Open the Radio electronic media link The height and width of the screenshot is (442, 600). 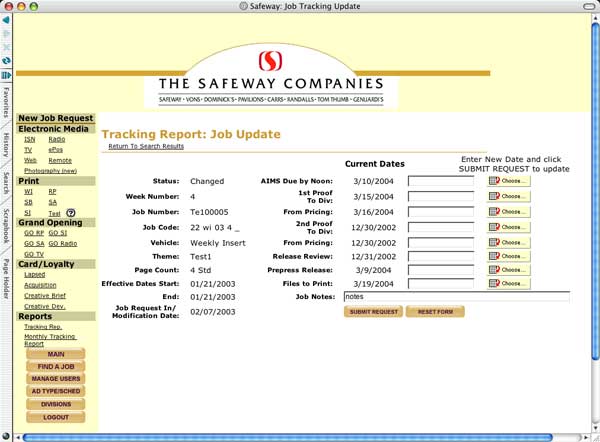click(57, 139)
